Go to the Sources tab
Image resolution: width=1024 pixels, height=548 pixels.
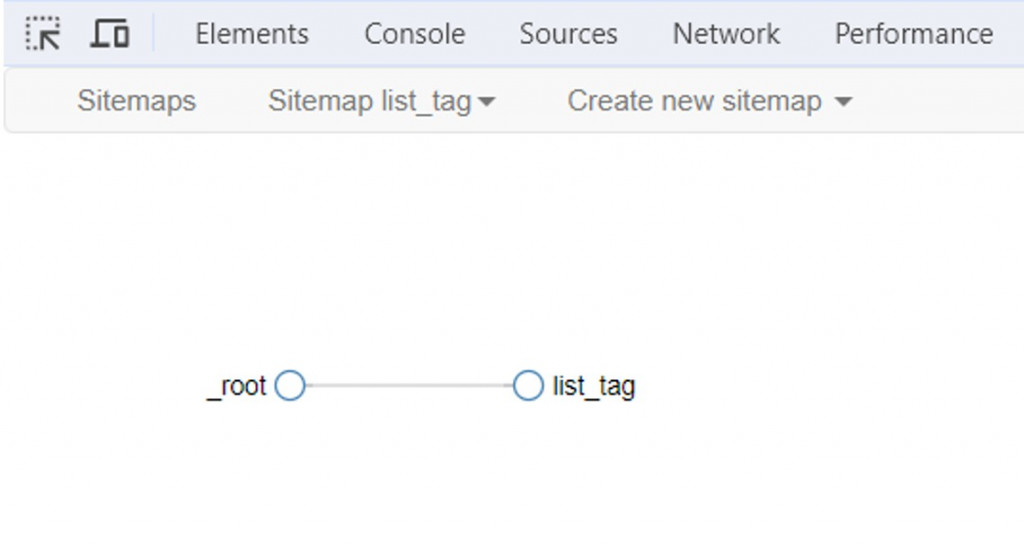[568, 33]
